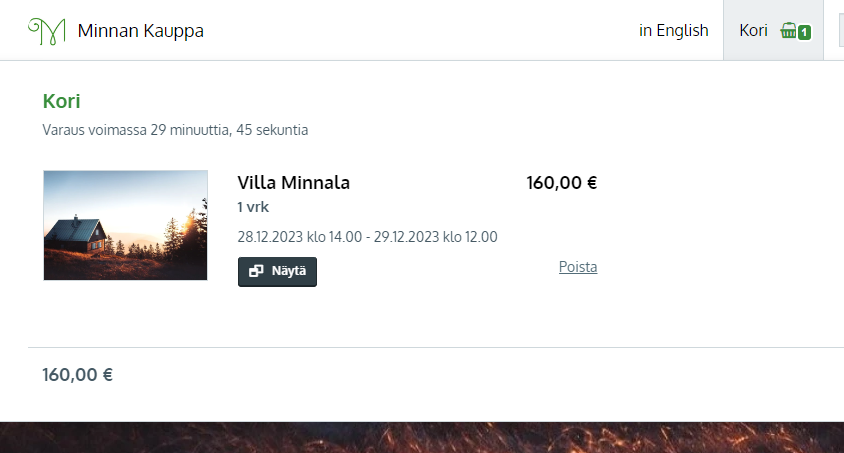844x453 pixels.
Task: Click the green M logo icon
Action: pos(47,31)
